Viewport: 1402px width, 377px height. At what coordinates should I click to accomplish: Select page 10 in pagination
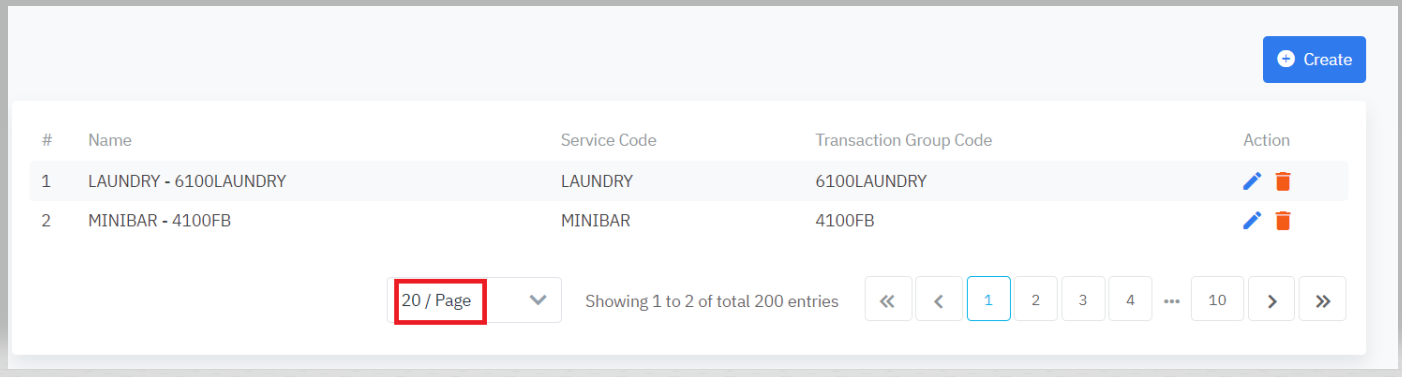(1217, 299)
